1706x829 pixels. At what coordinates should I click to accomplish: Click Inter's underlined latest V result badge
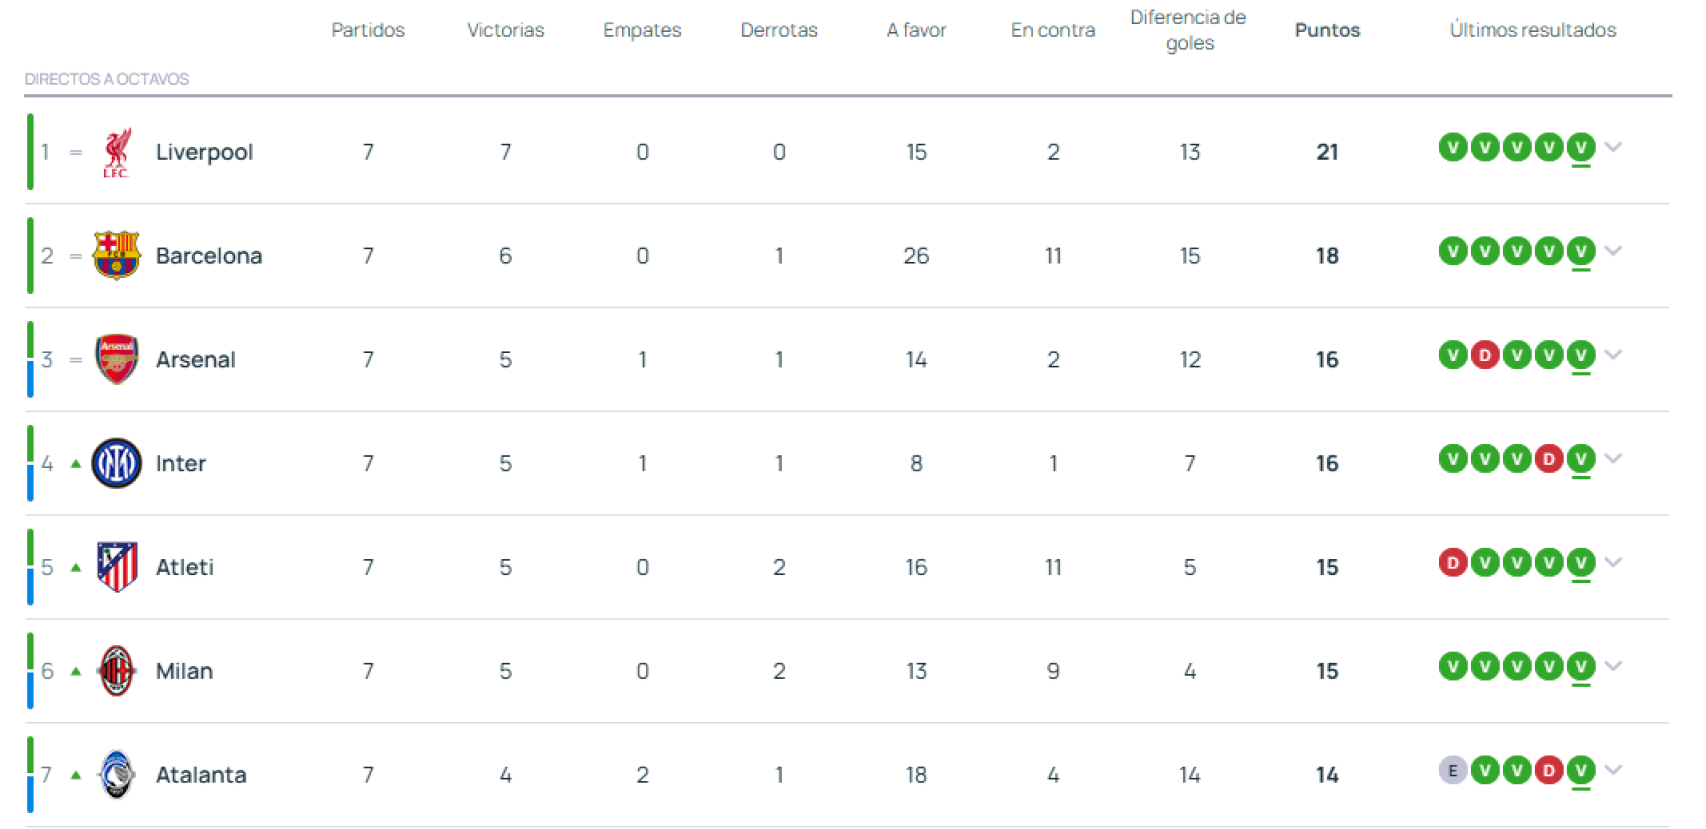[x=1581, y=459]
